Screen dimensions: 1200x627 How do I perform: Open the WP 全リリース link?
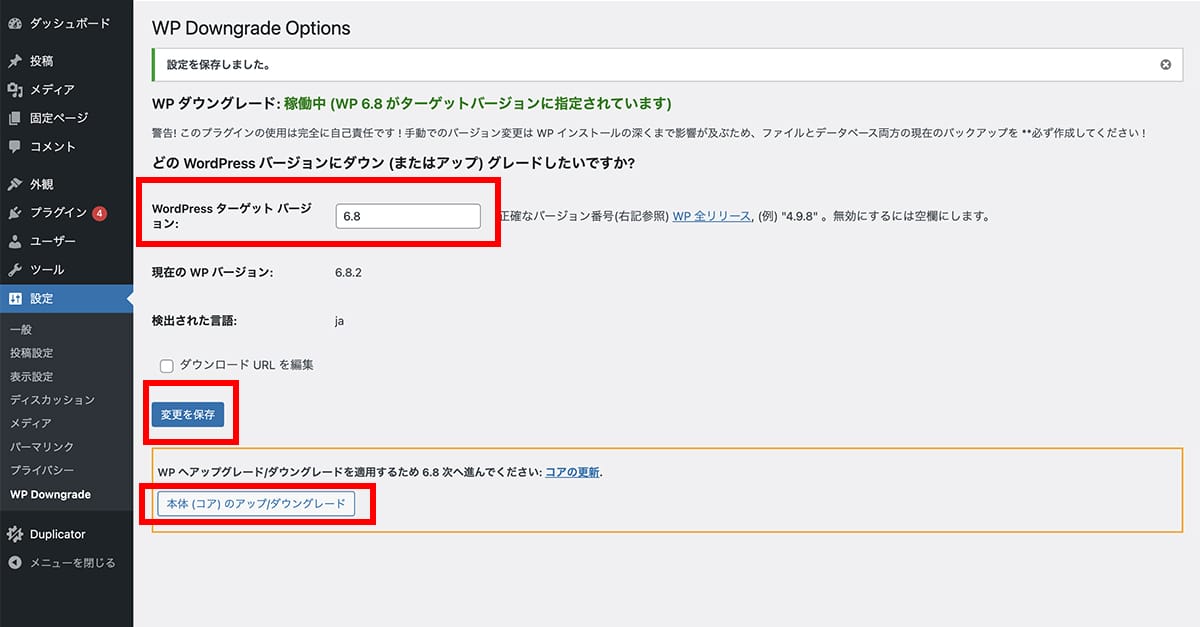[711, 216]
